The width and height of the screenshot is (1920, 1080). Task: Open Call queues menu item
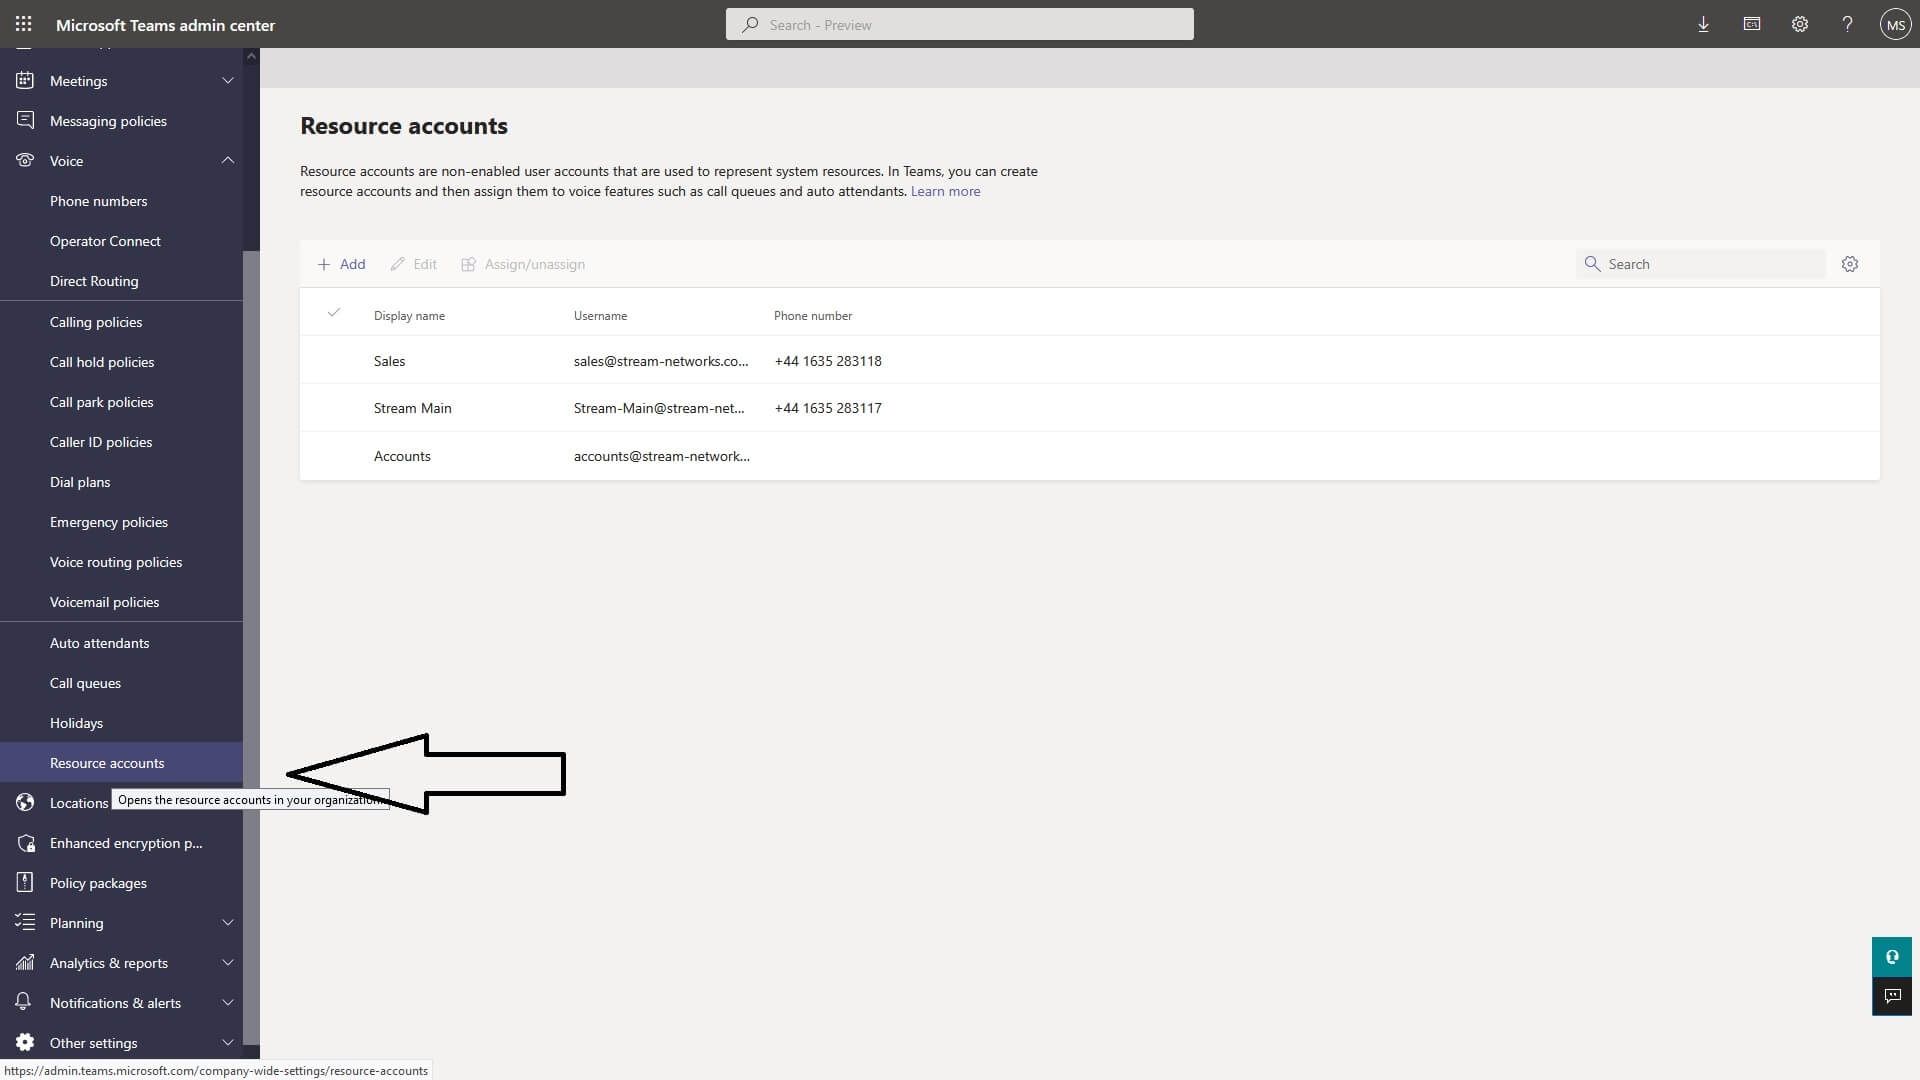84,682
